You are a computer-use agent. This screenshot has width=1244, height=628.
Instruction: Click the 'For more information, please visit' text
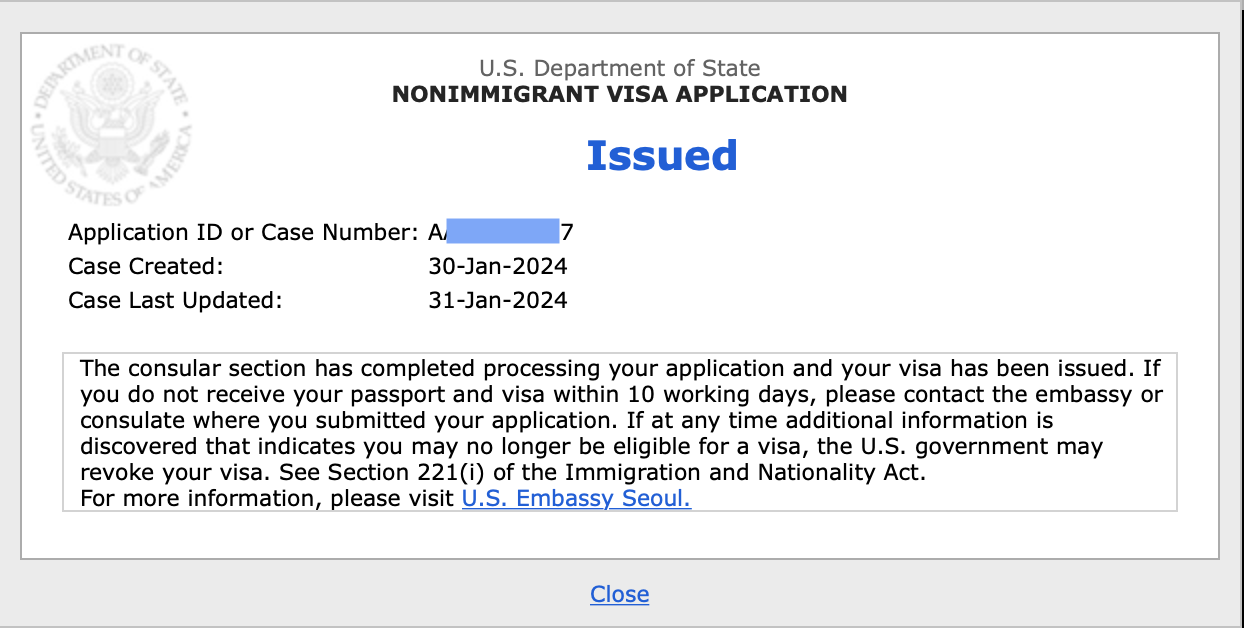(267, 498)
